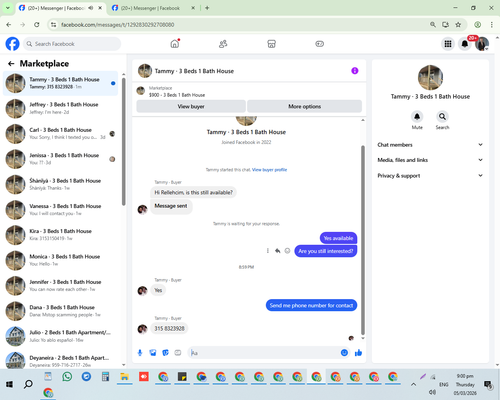Viewport: 500px width, 400px height.
Task: Open Windows taskbar search
Action: [x=28, y=384]
